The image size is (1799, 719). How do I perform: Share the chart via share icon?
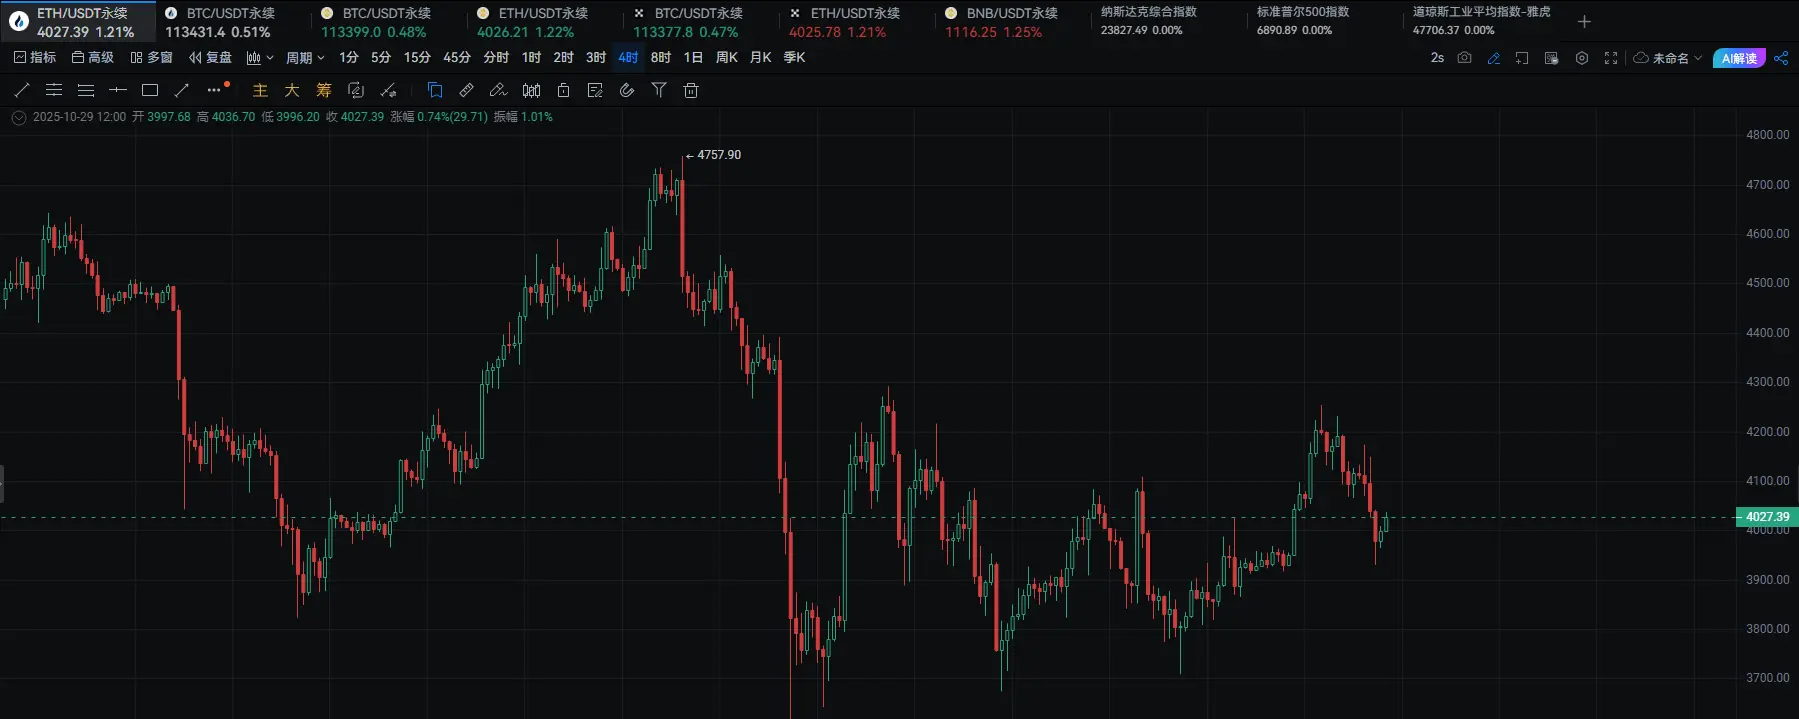[x=1781, y=58]
